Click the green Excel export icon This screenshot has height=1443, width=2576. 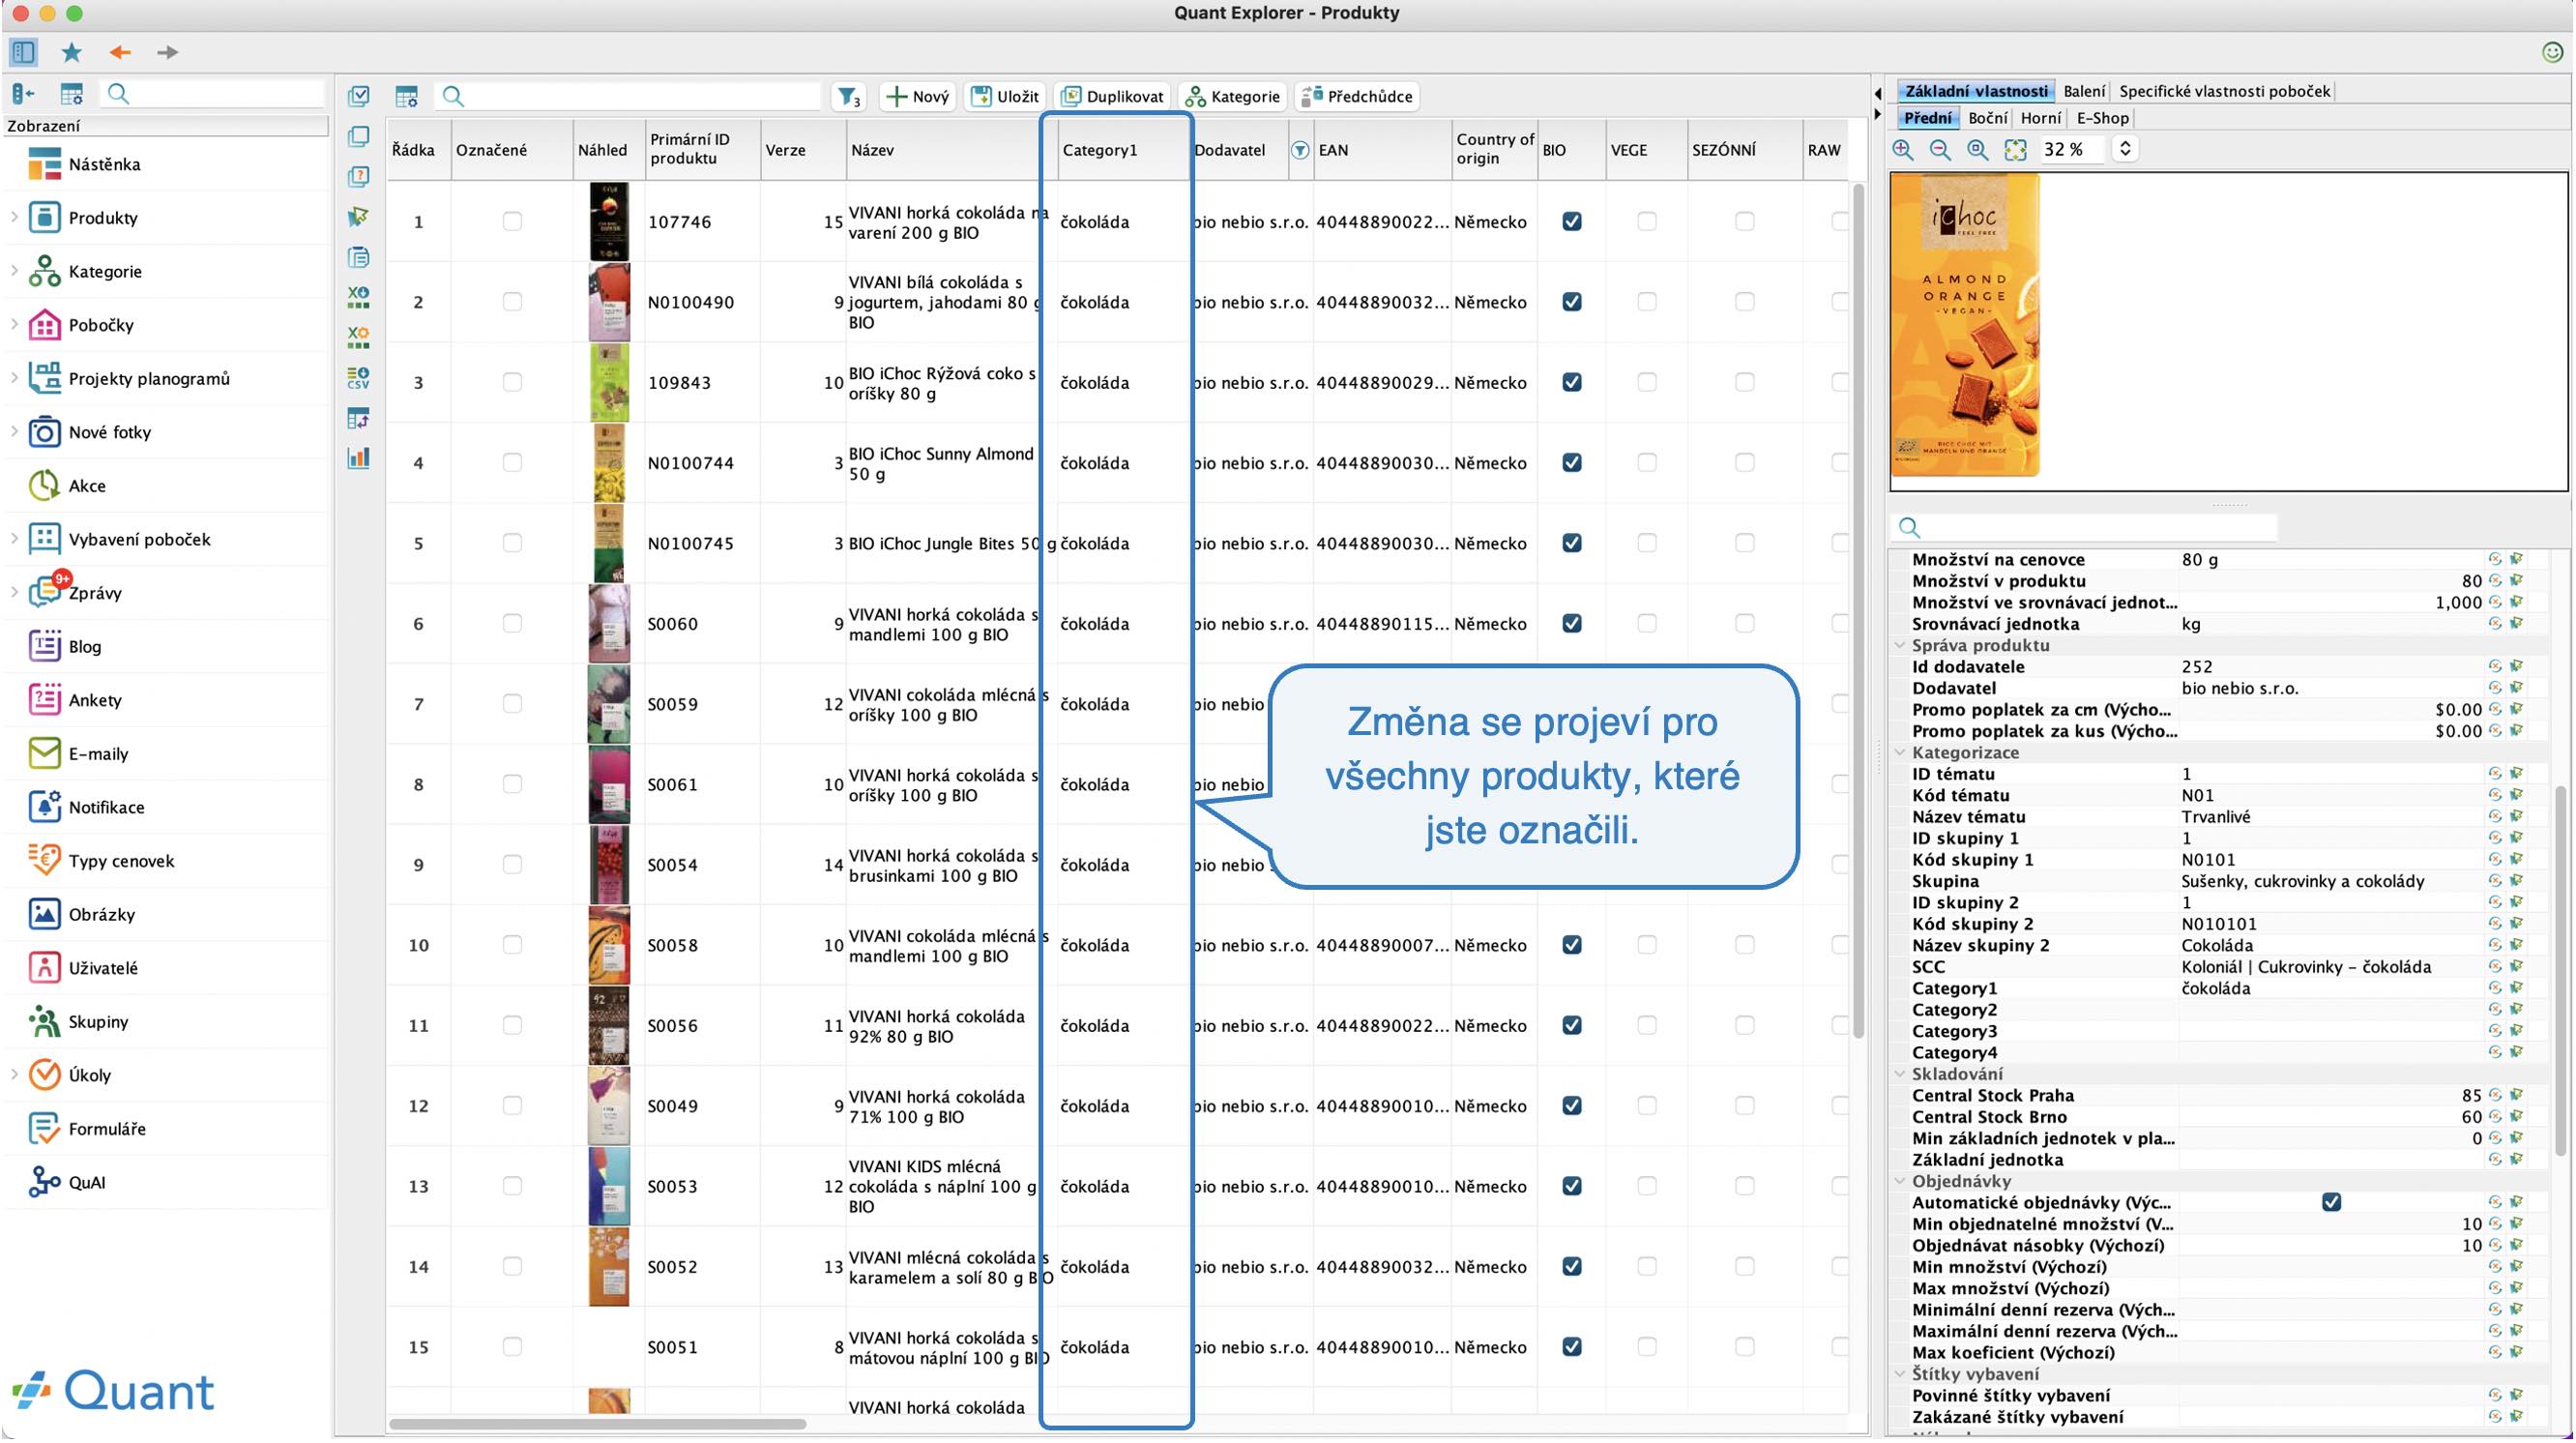click(x=358, y=297)
